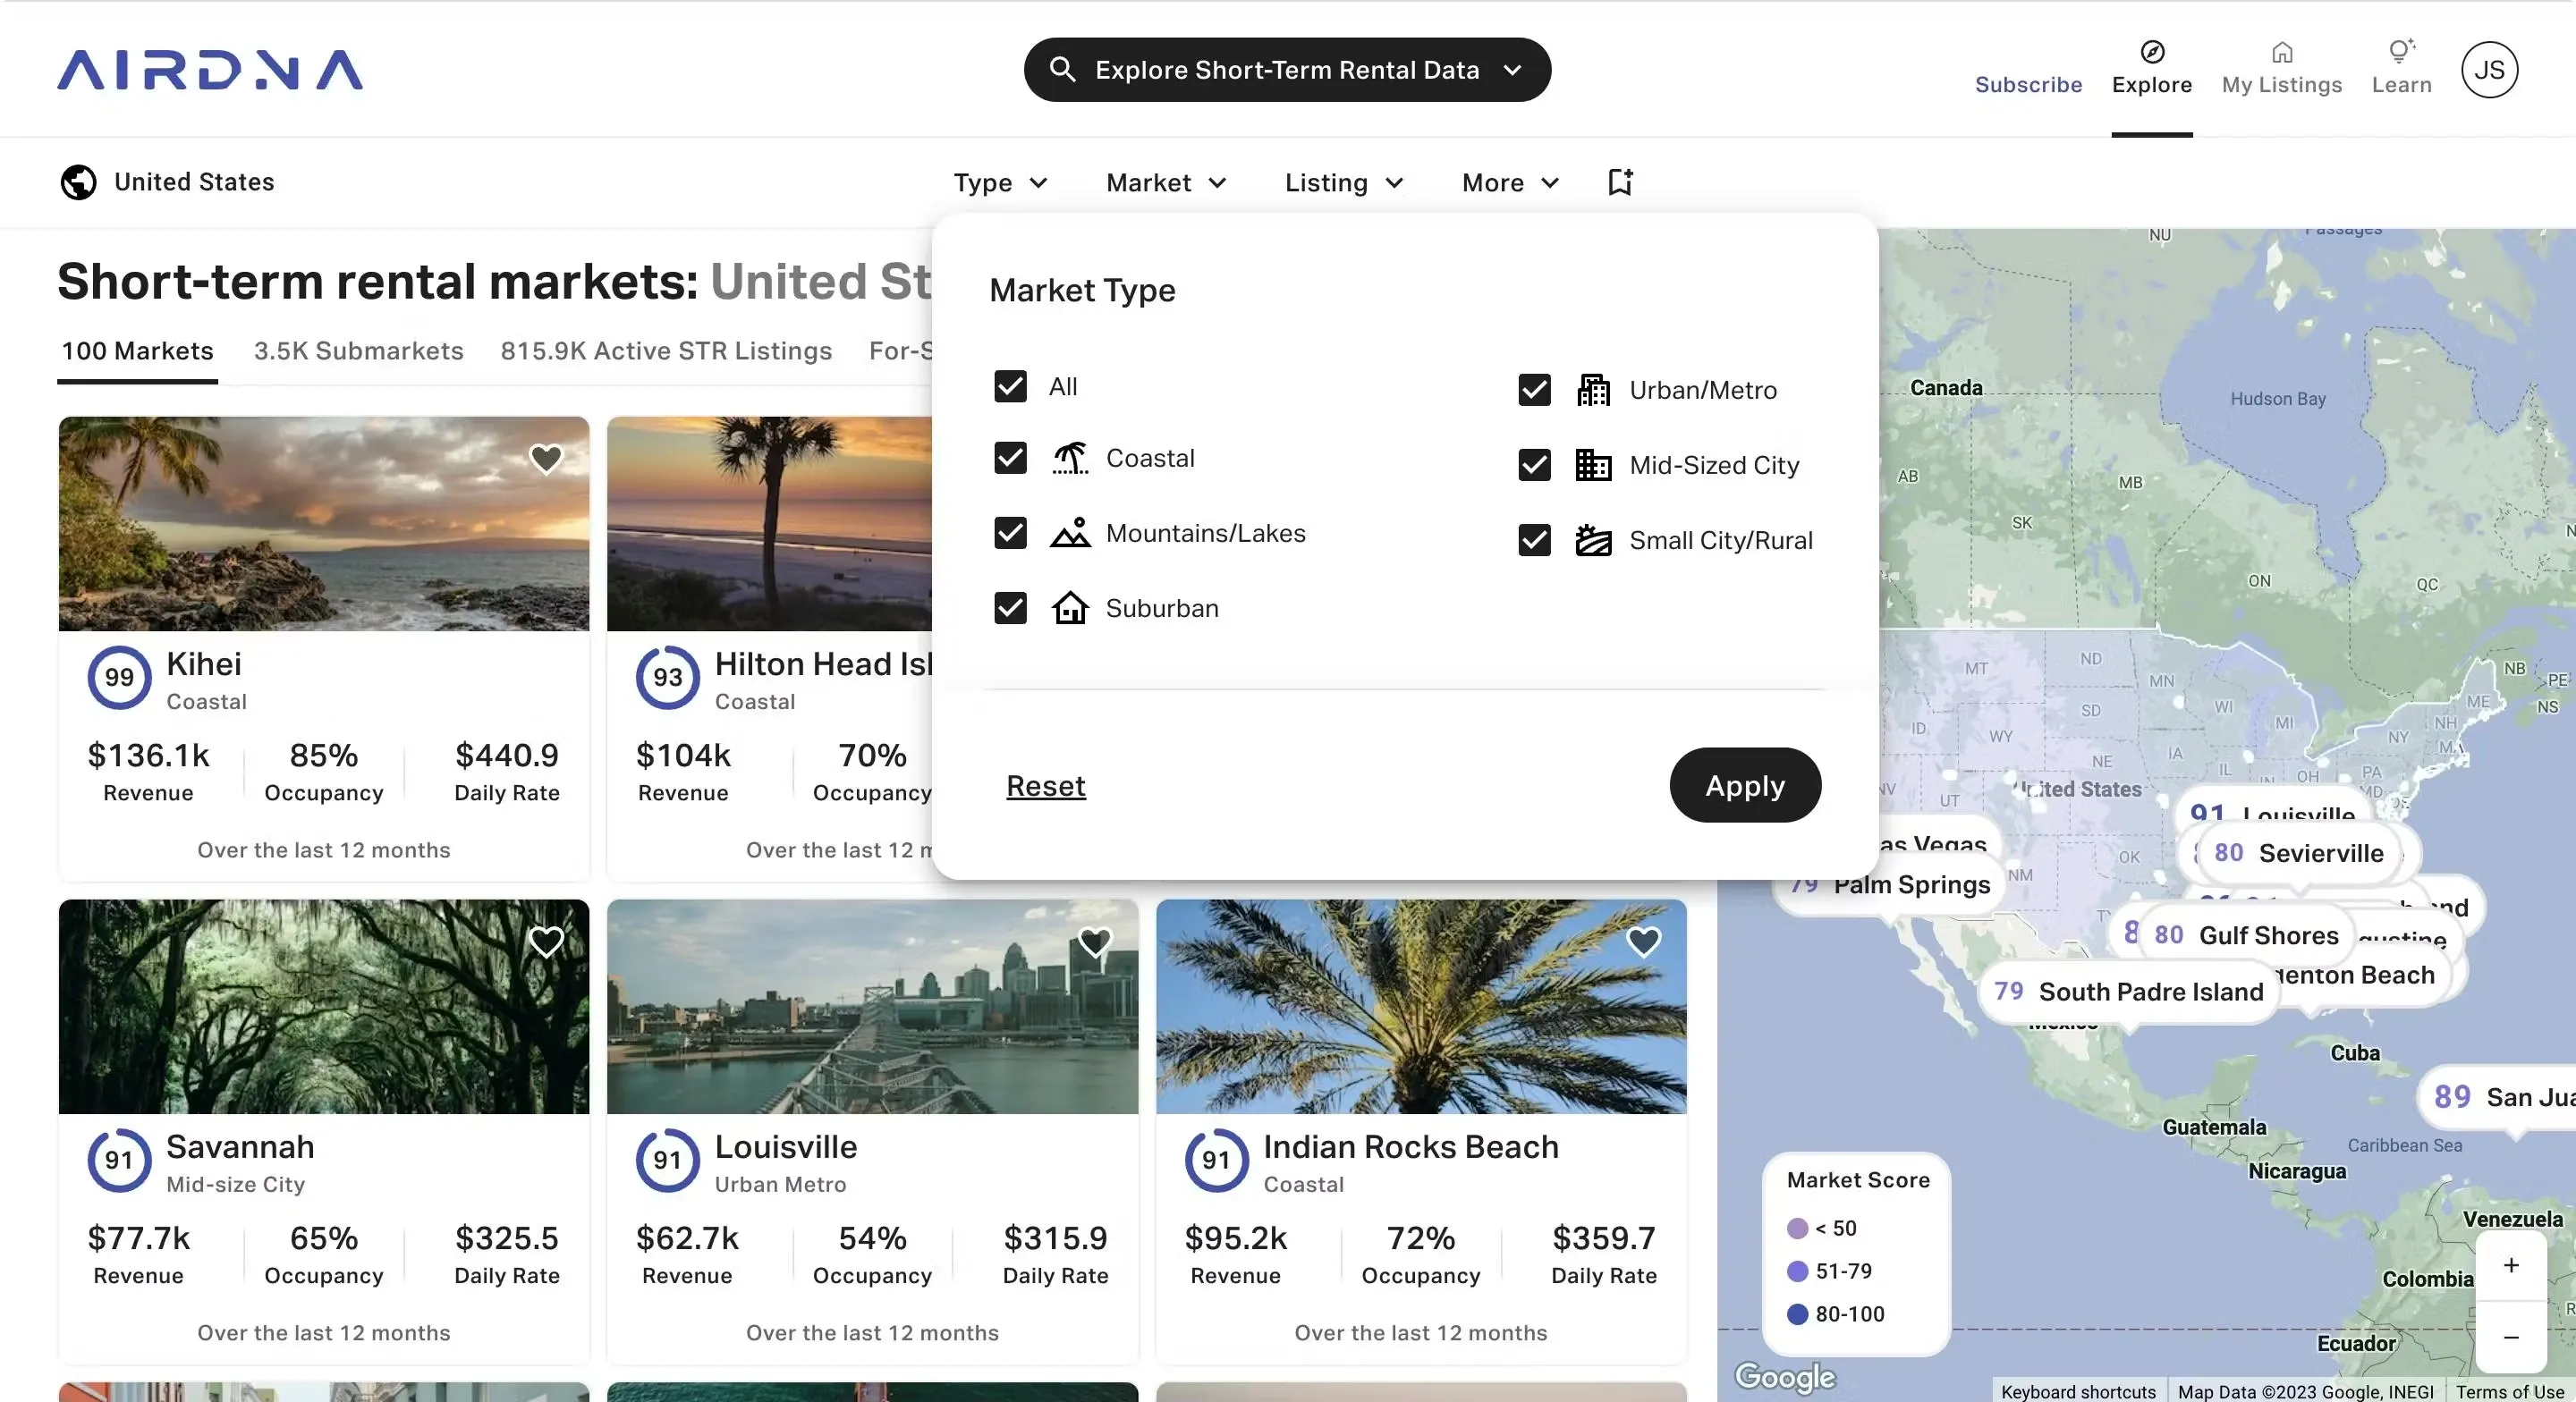
Task: Disable the Urban/Metro checkbox
Action: 1533,390
